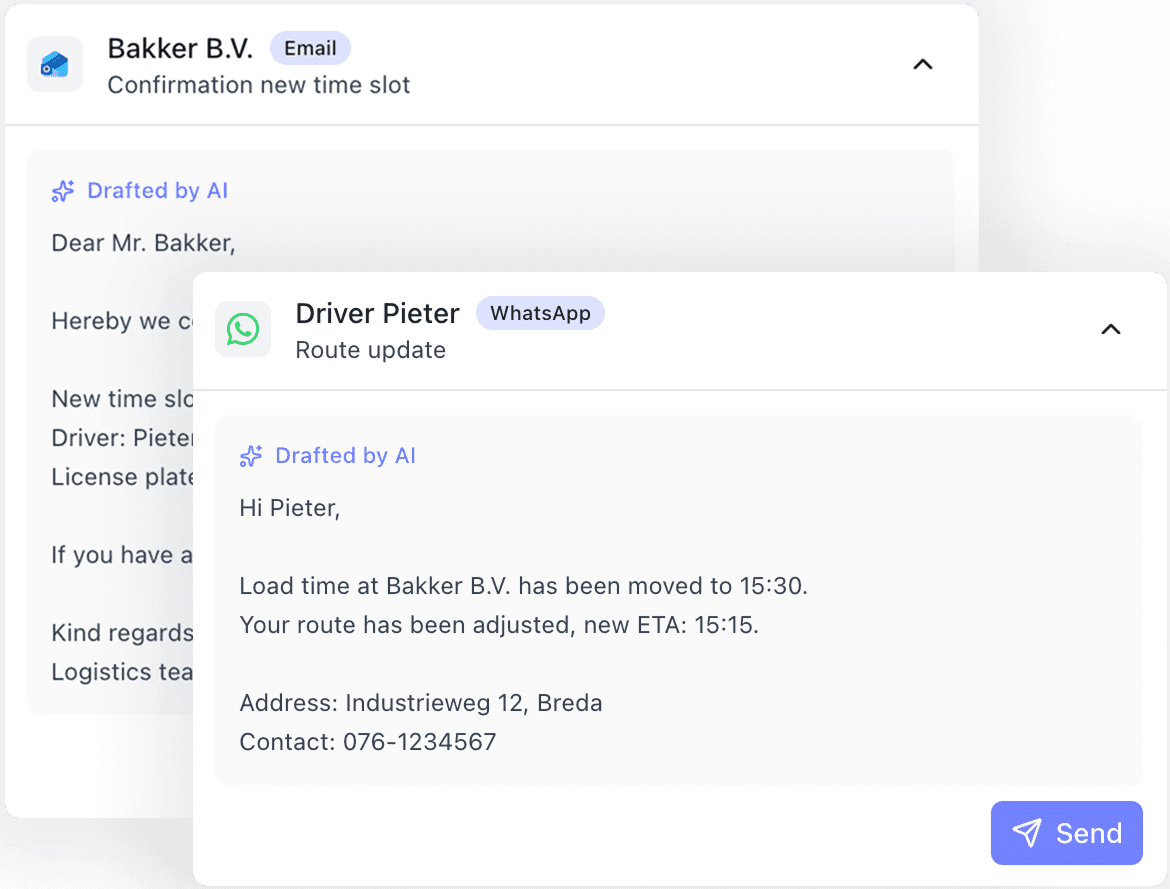Click 'Contact: 076-1234567' line
Image resolution: width=1170 pixels, height=889 pixels.
368,742
